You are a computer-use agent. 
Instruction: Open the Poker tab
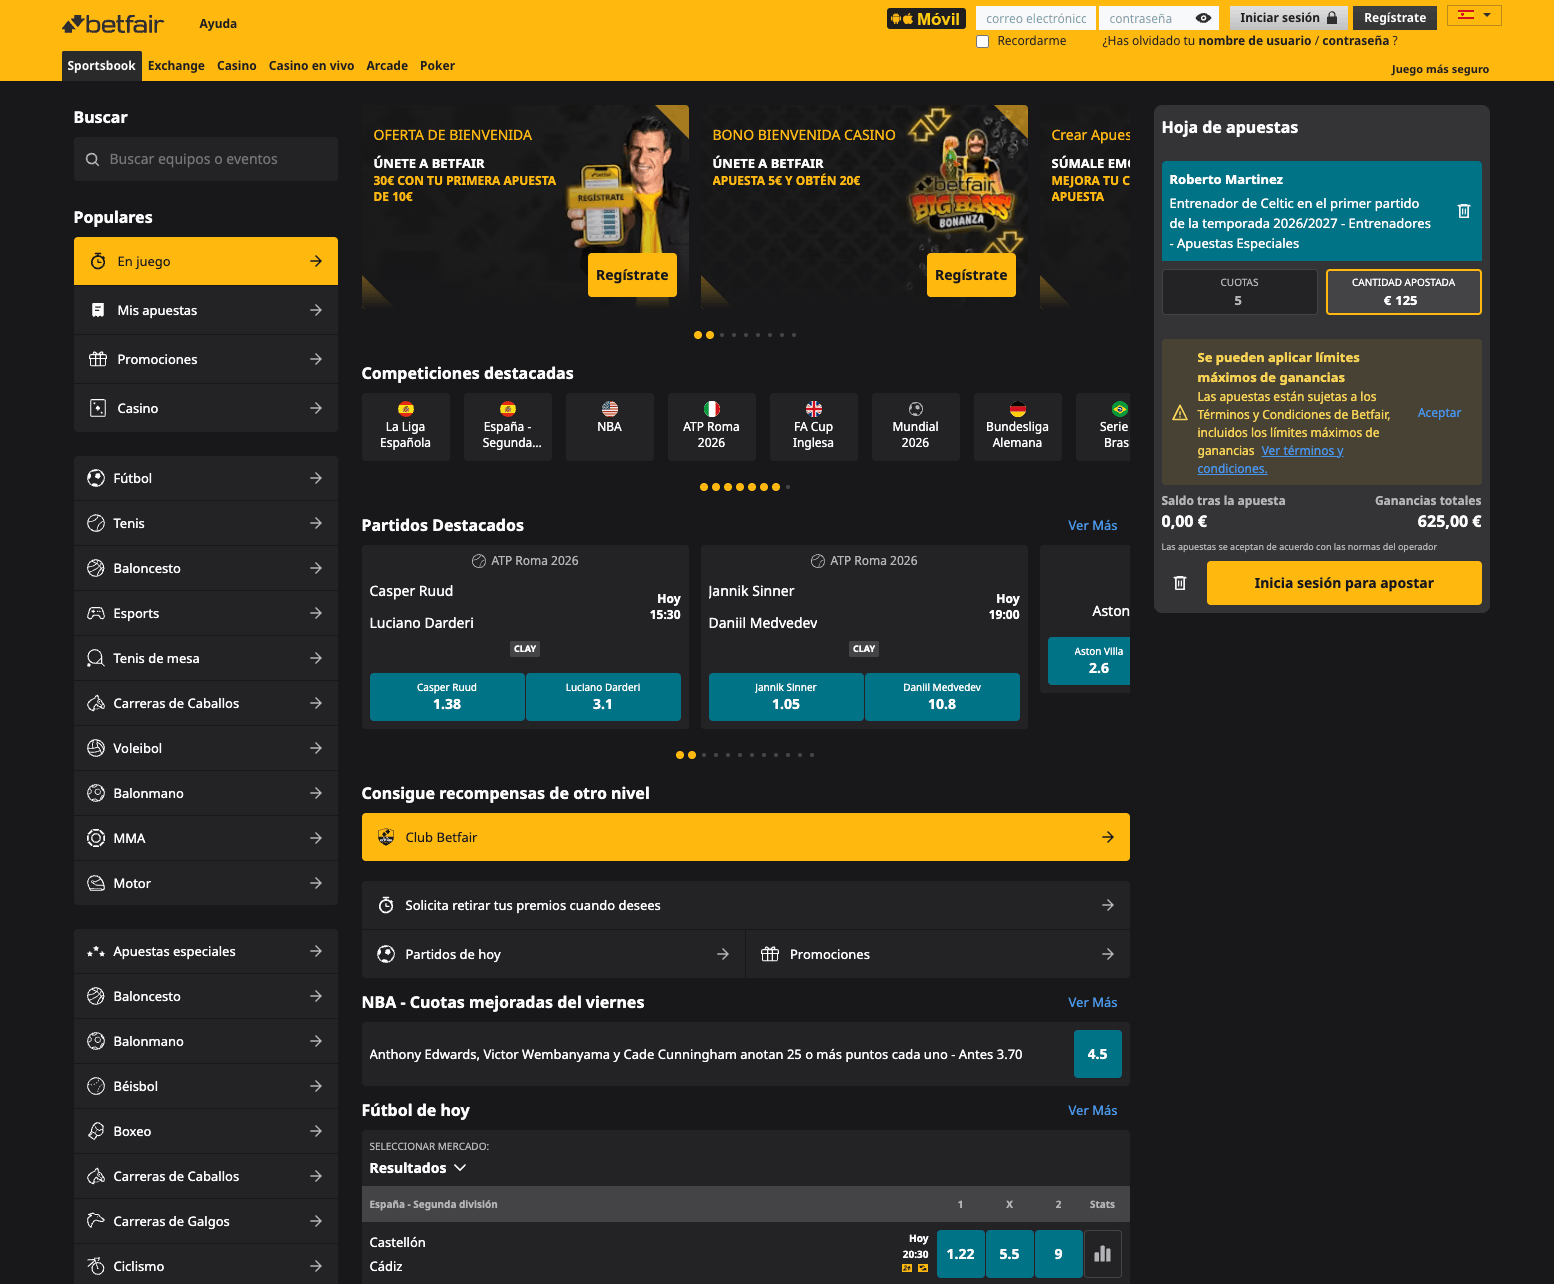(437, 66)
